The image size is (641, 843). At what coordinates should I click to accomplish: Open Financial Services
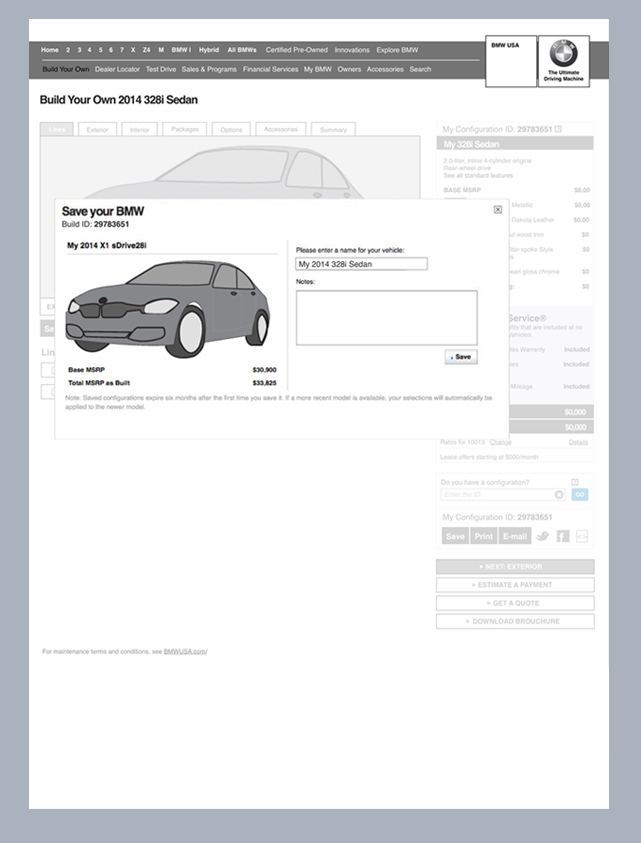click(x=270, y=69)
